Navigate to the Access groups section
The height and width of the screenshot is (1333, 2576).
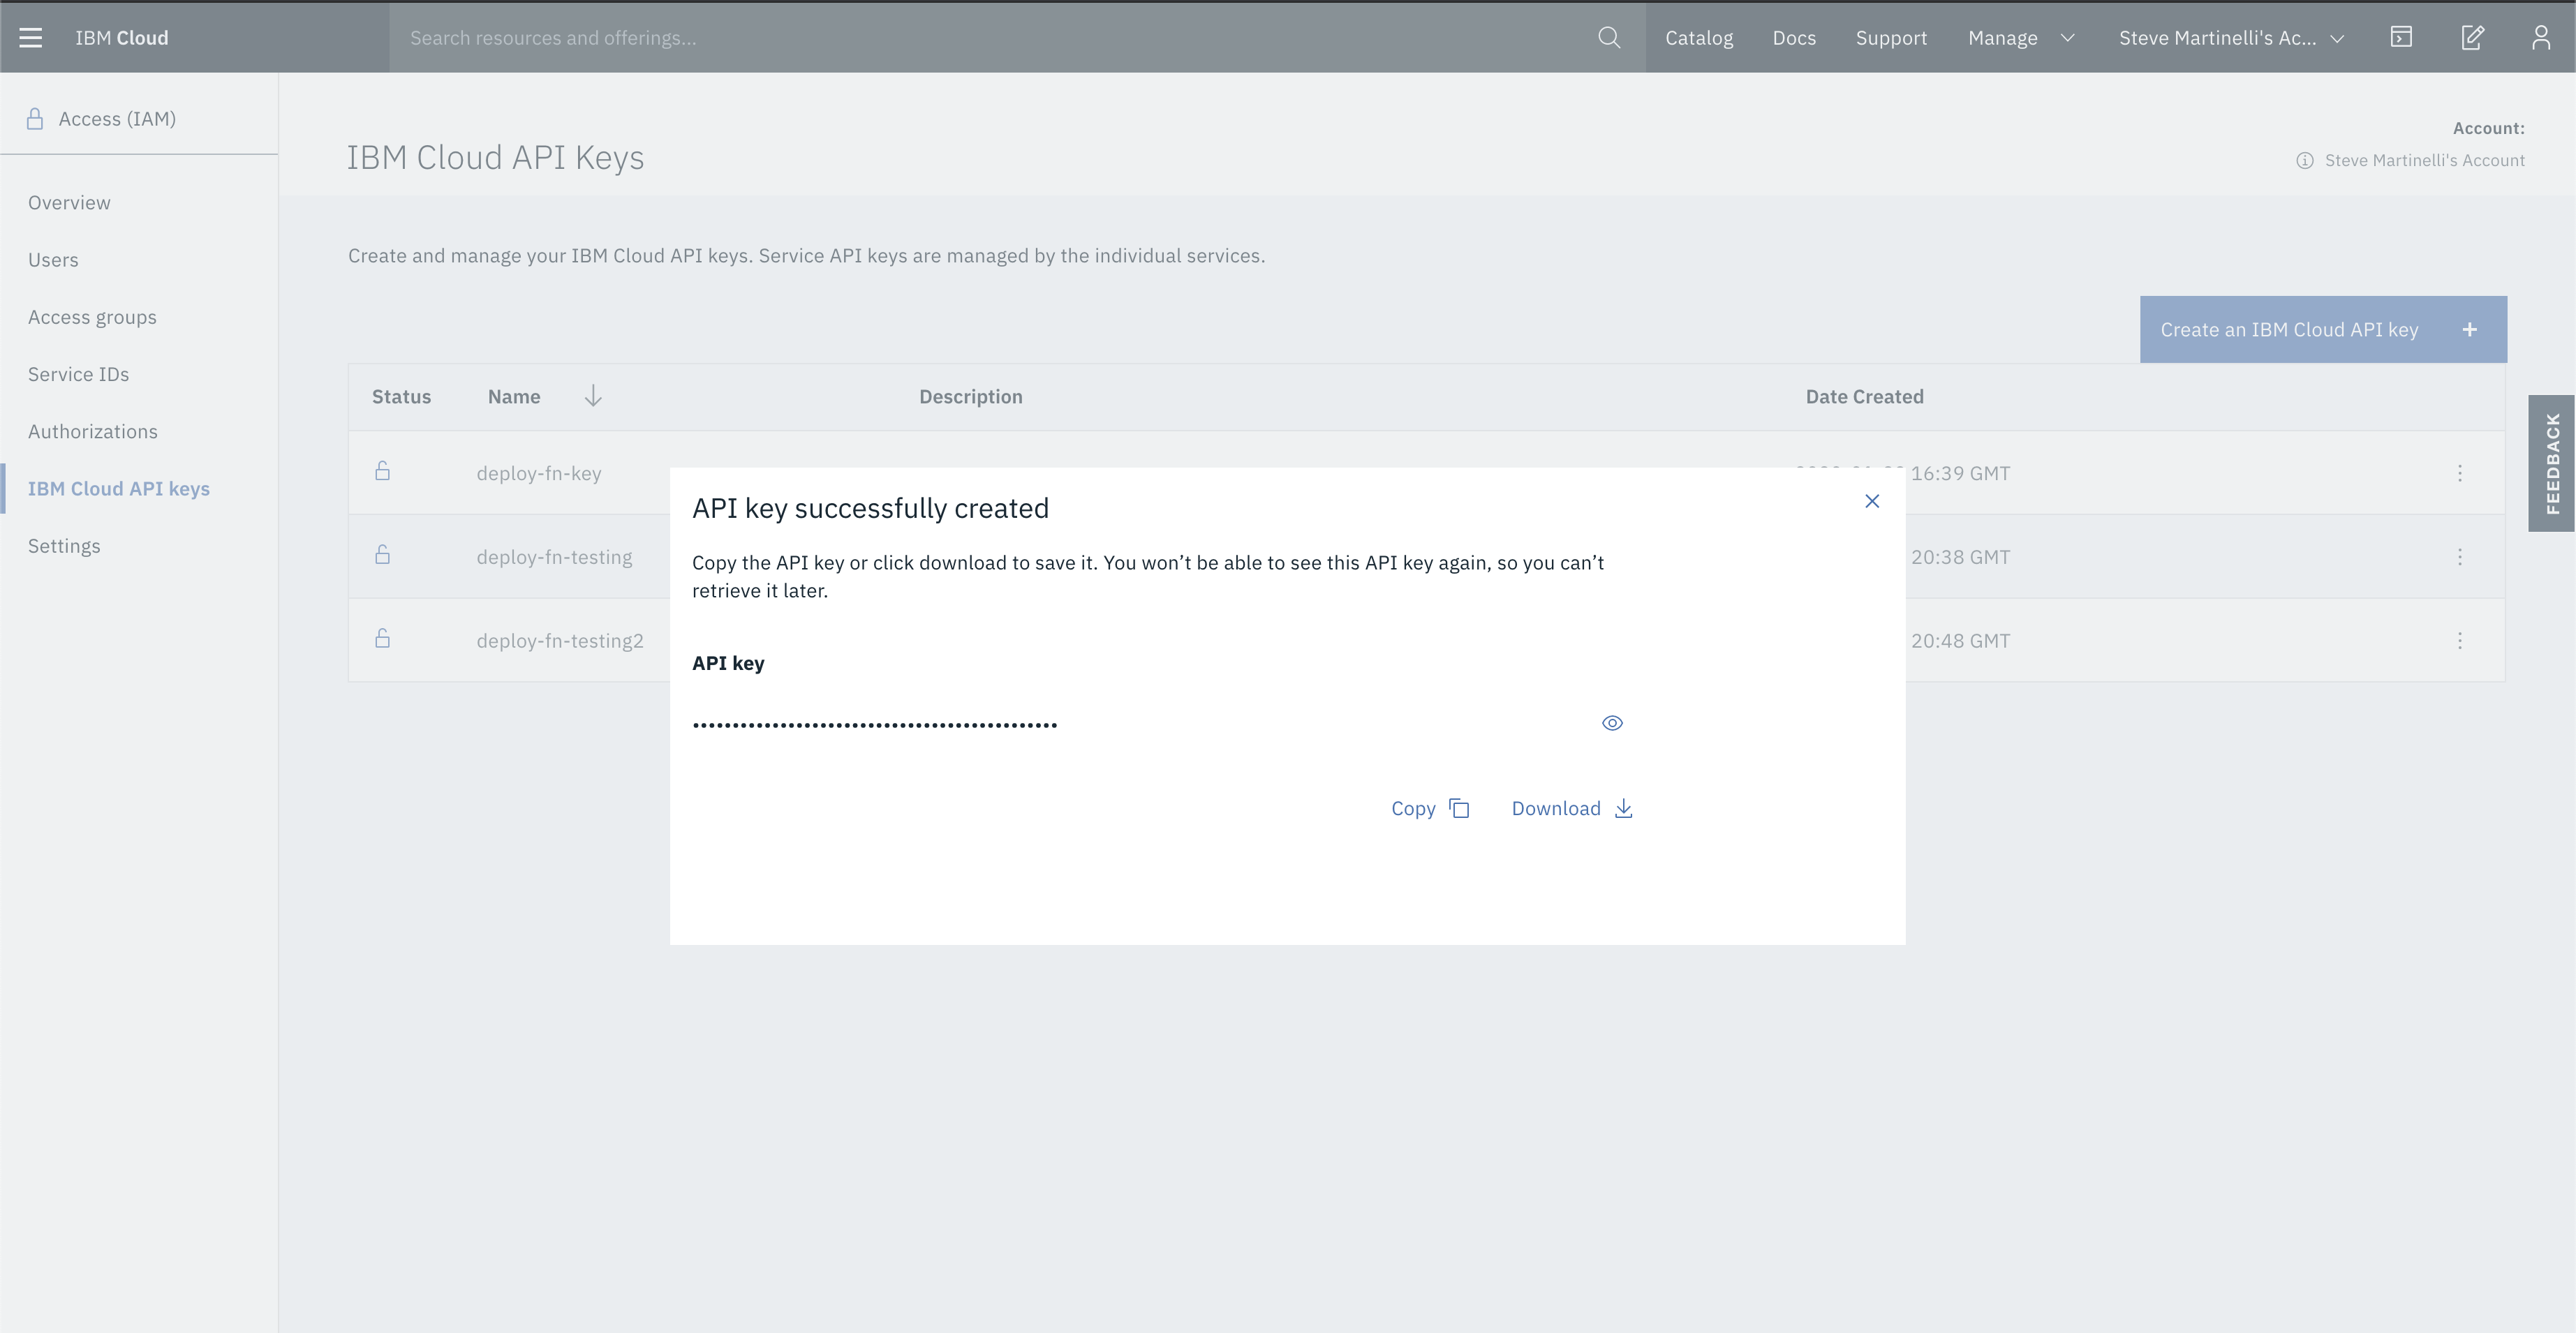click(x=92, y=316)
